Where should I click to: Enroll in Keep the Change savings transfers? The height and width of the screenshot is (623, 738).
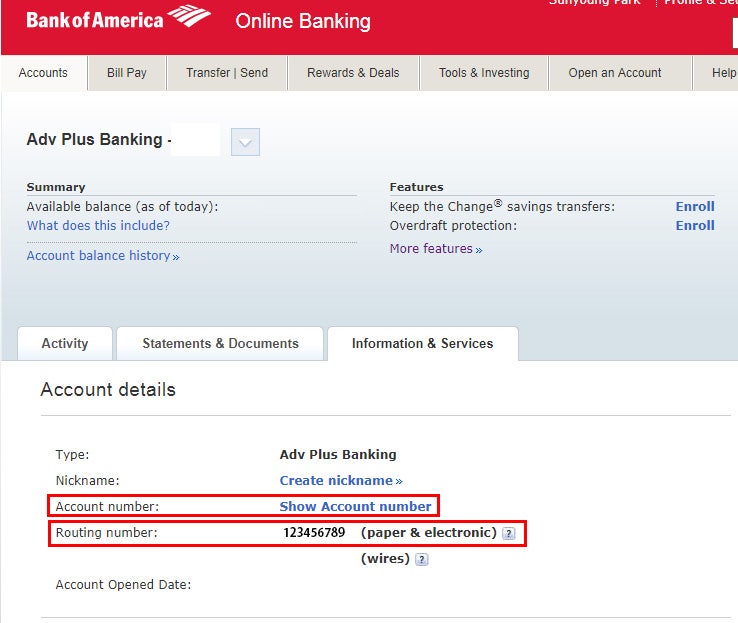[x=695, y=207]
